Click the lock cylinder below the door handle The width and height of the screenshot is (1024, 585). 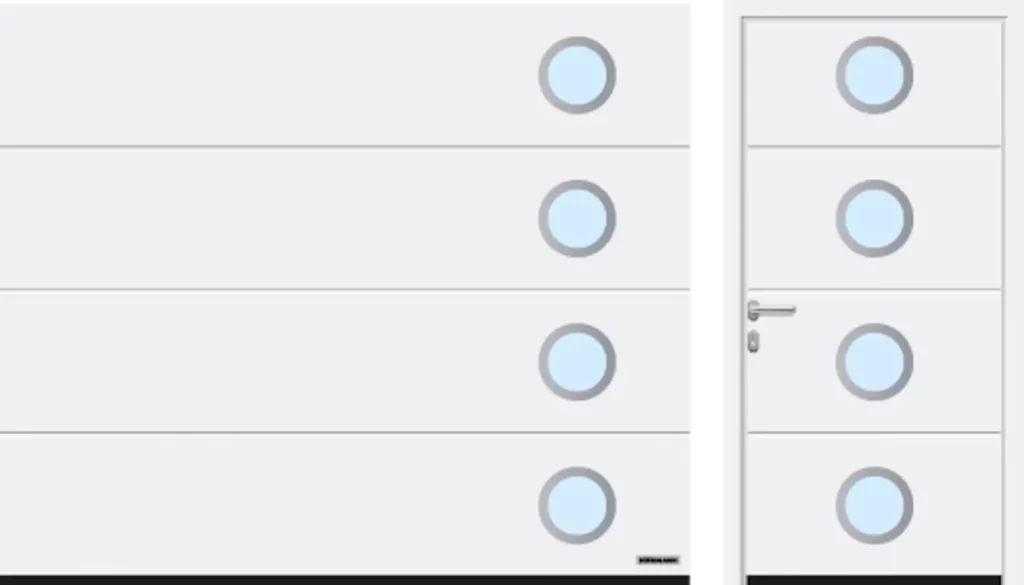tap(754, 341)
